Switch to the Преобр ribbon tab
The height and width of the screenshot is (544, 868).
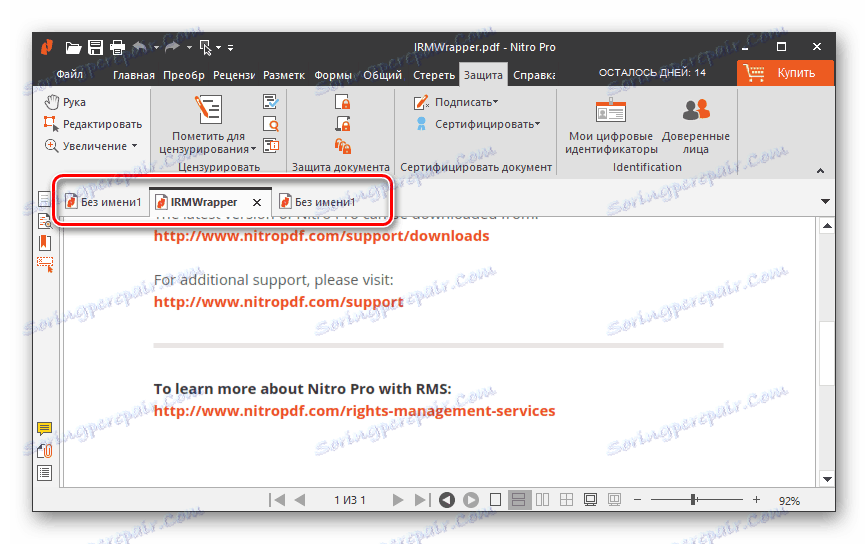point(184,75)
